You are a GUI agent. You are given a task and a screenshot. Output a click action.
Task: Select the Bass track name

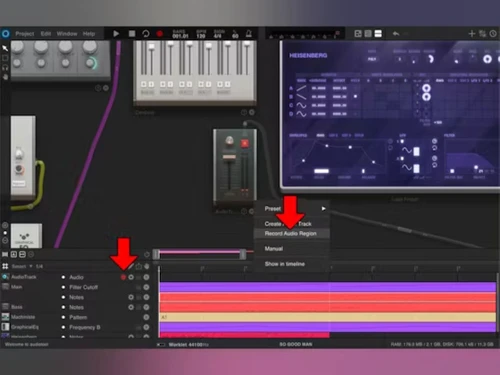click(x=17, y=307)
